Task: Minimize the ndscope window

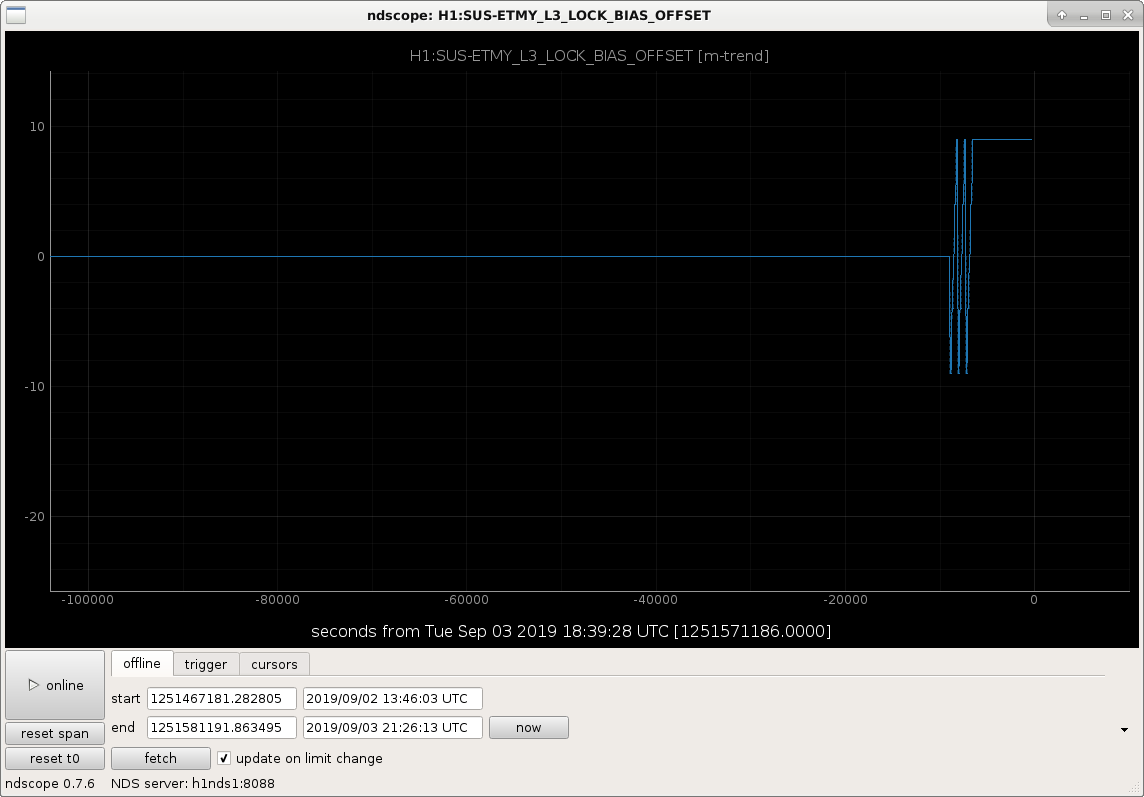Action: 1083,15
